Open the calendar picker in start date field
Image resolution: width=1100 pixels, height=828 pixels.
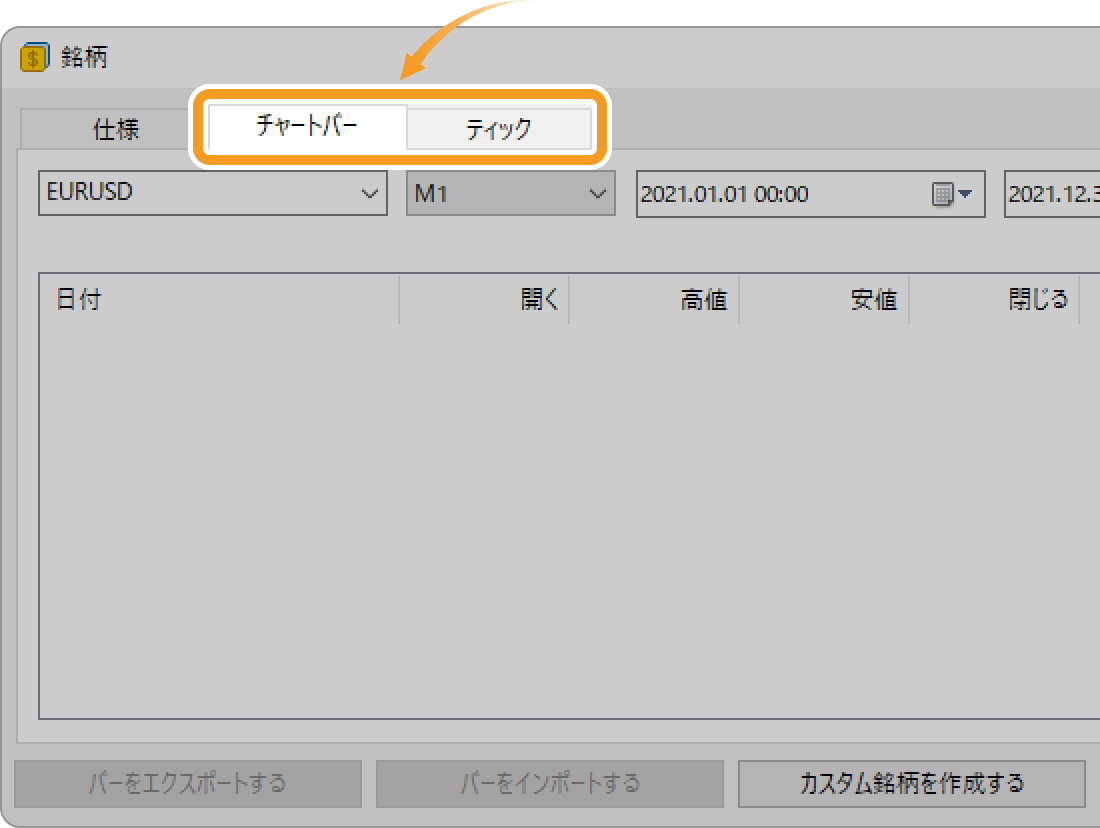(x=952, y=194)
